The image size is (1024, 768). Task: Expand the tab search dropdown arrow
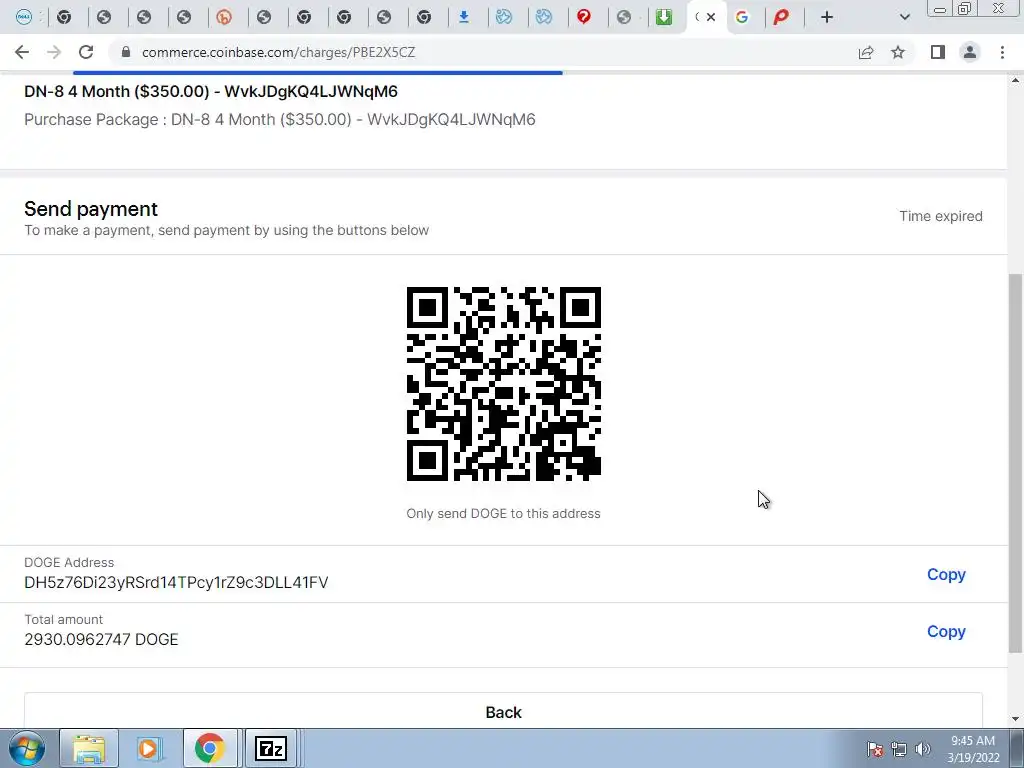pos(904,18)
